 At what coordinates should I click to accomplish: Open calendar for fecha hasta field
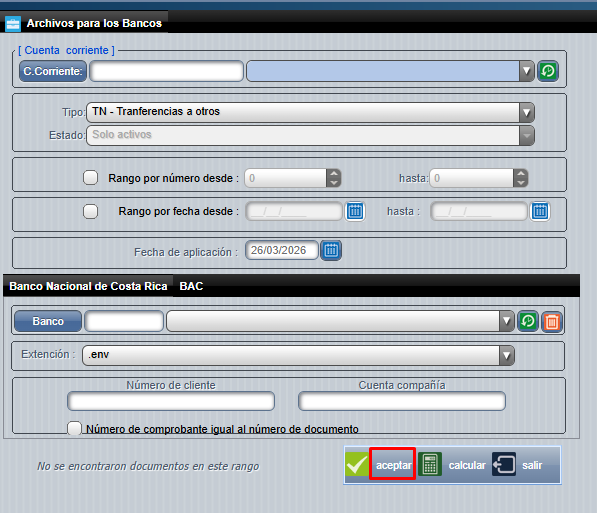(x=540, y=211)
